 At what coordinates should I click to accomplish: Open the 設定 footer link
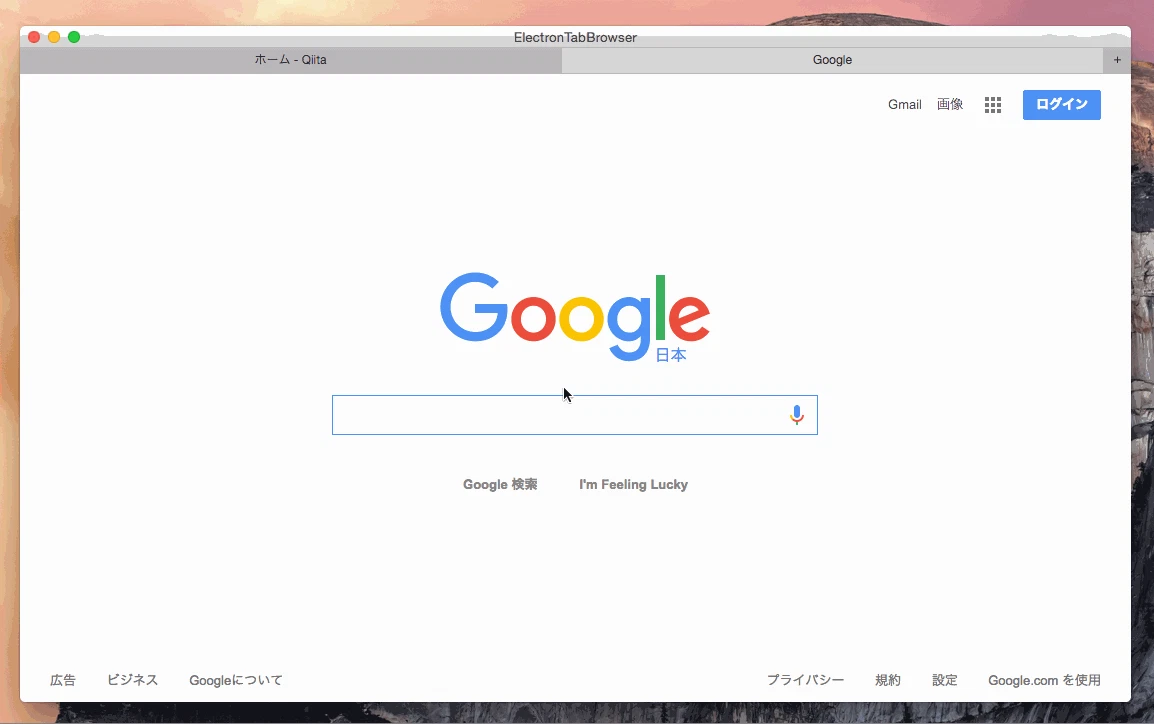pyautogui.click(x=944, y=680)
